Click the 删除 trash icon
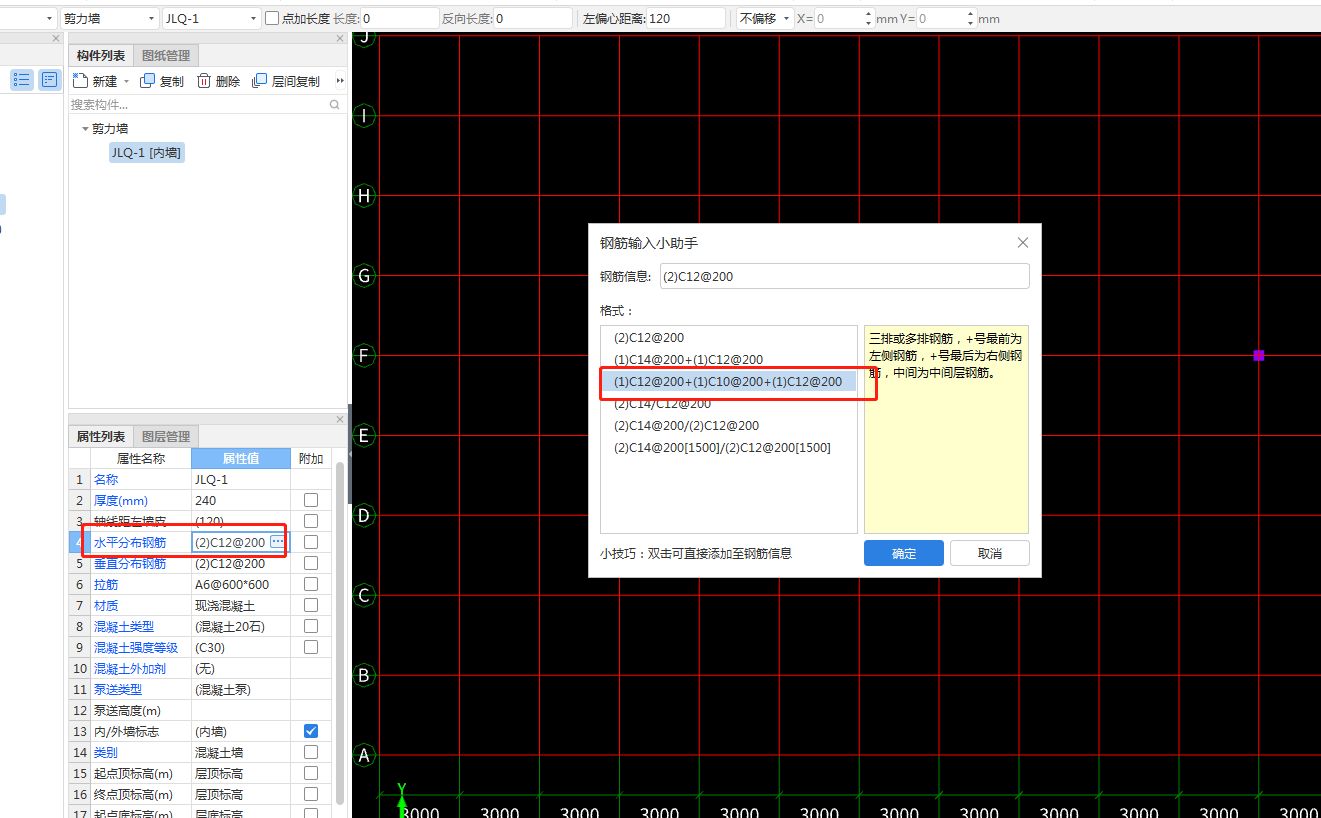Screen dimensions: 1321x818 [204, 81]
